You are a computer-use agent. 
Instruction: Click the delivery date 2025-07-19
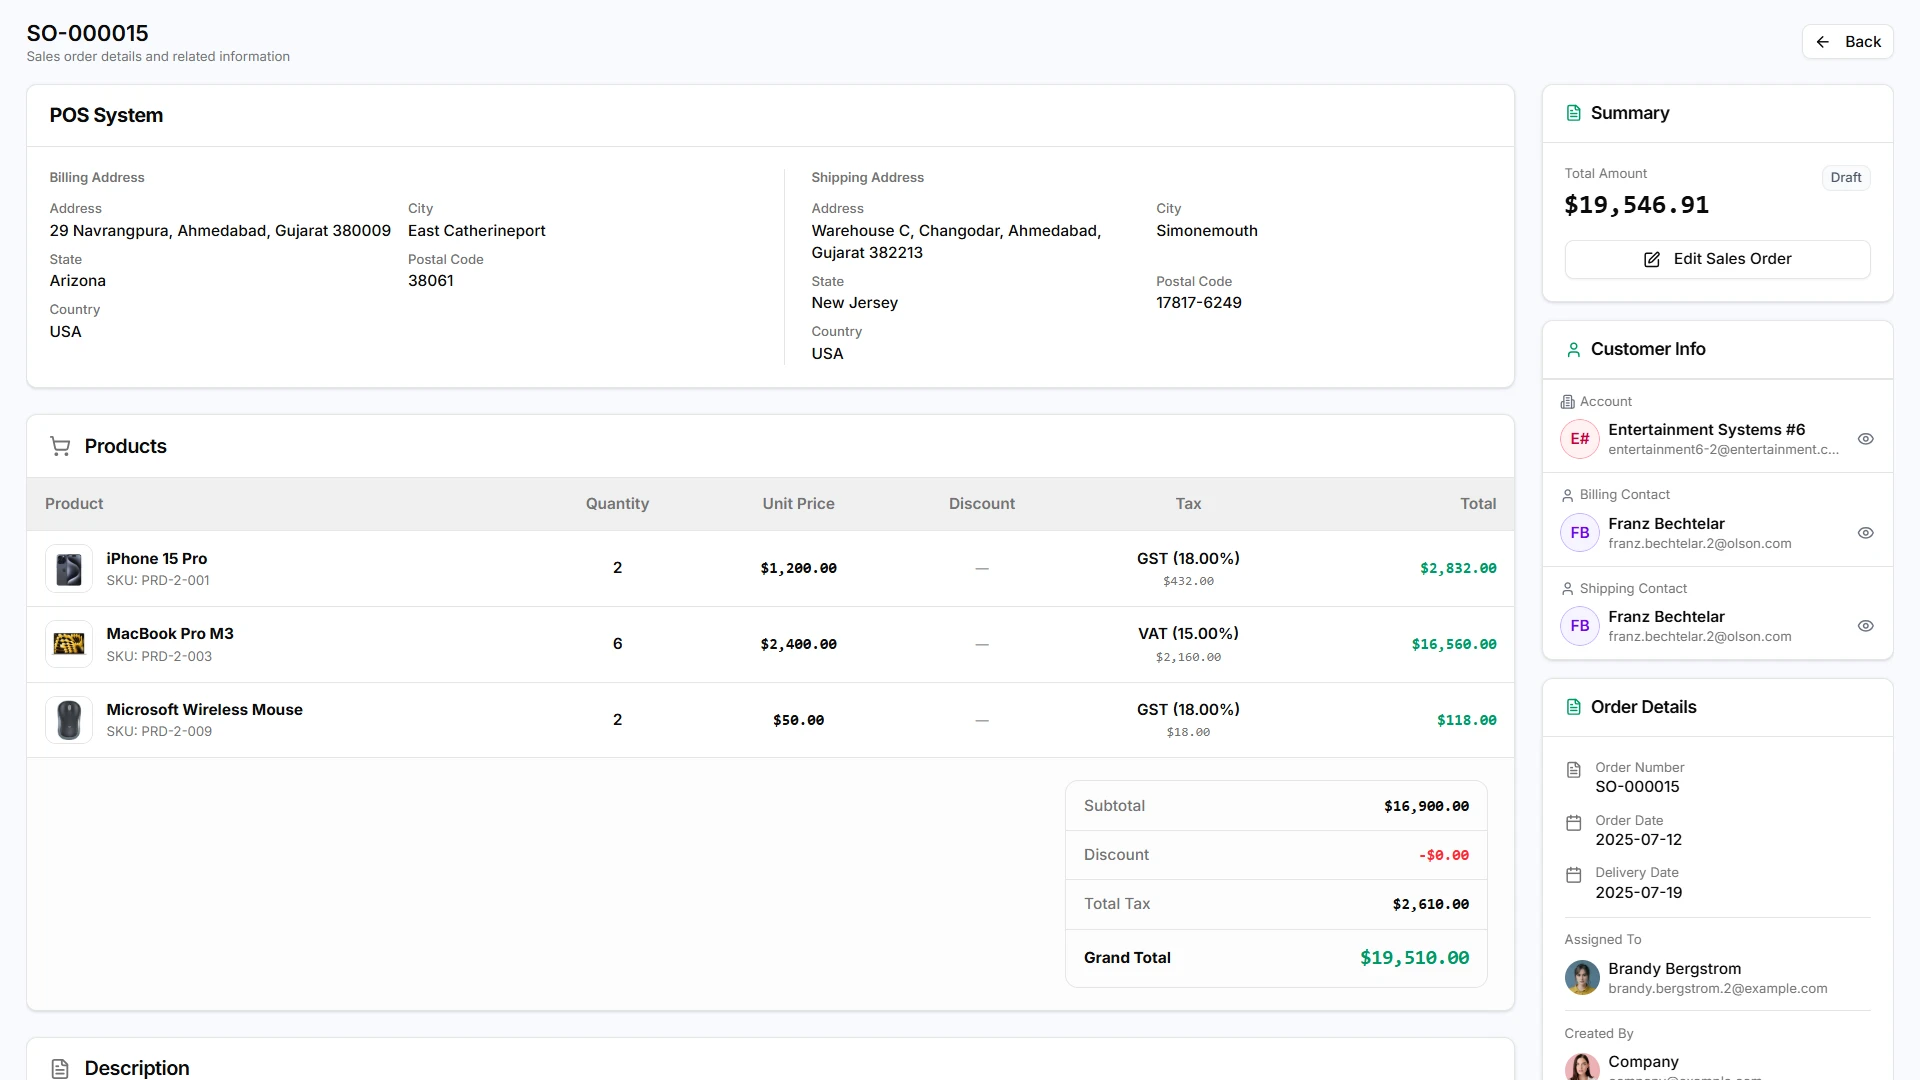(1638, 893)
